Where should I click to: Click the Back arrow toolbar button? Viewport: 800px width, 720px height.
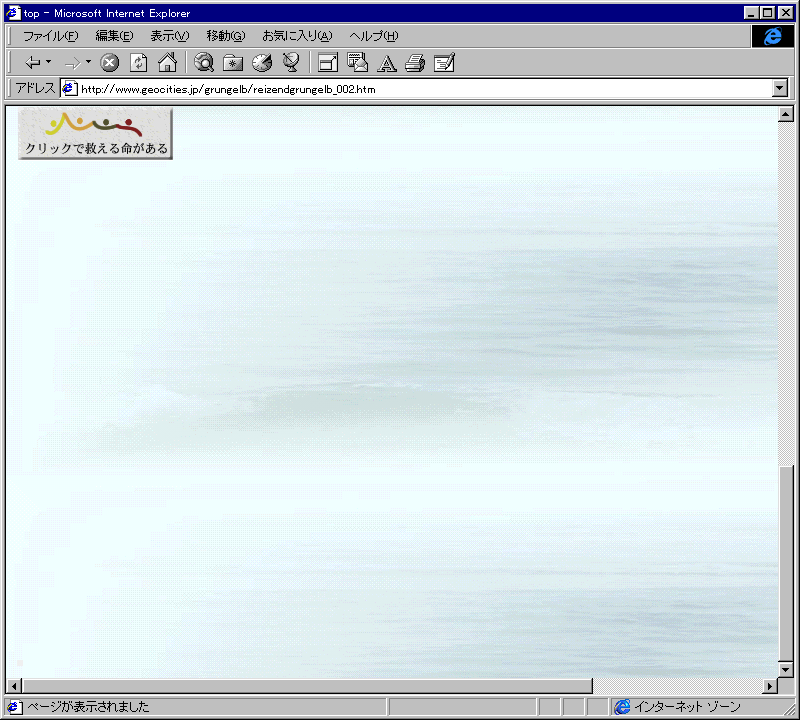click(x=33, y=63)
